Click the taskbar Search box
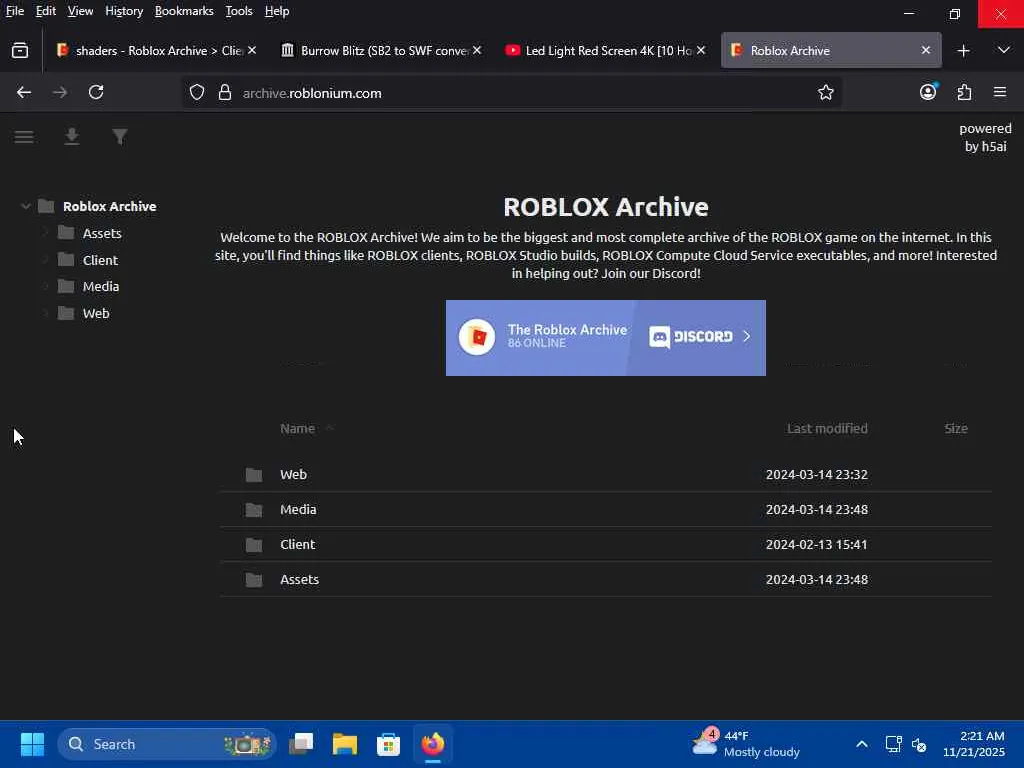This screenshot has width=1024, height=768. [166, 744]
